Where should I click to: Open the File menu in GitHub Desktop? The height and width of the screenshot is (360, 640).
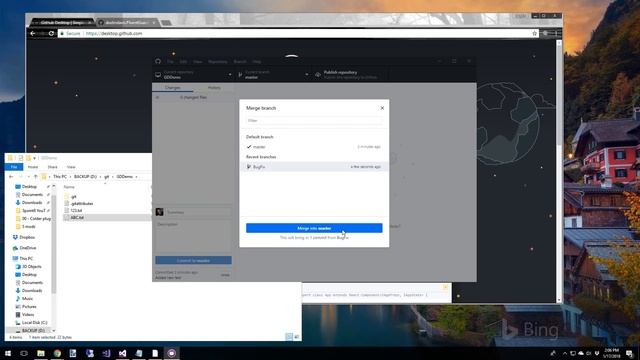171,61
